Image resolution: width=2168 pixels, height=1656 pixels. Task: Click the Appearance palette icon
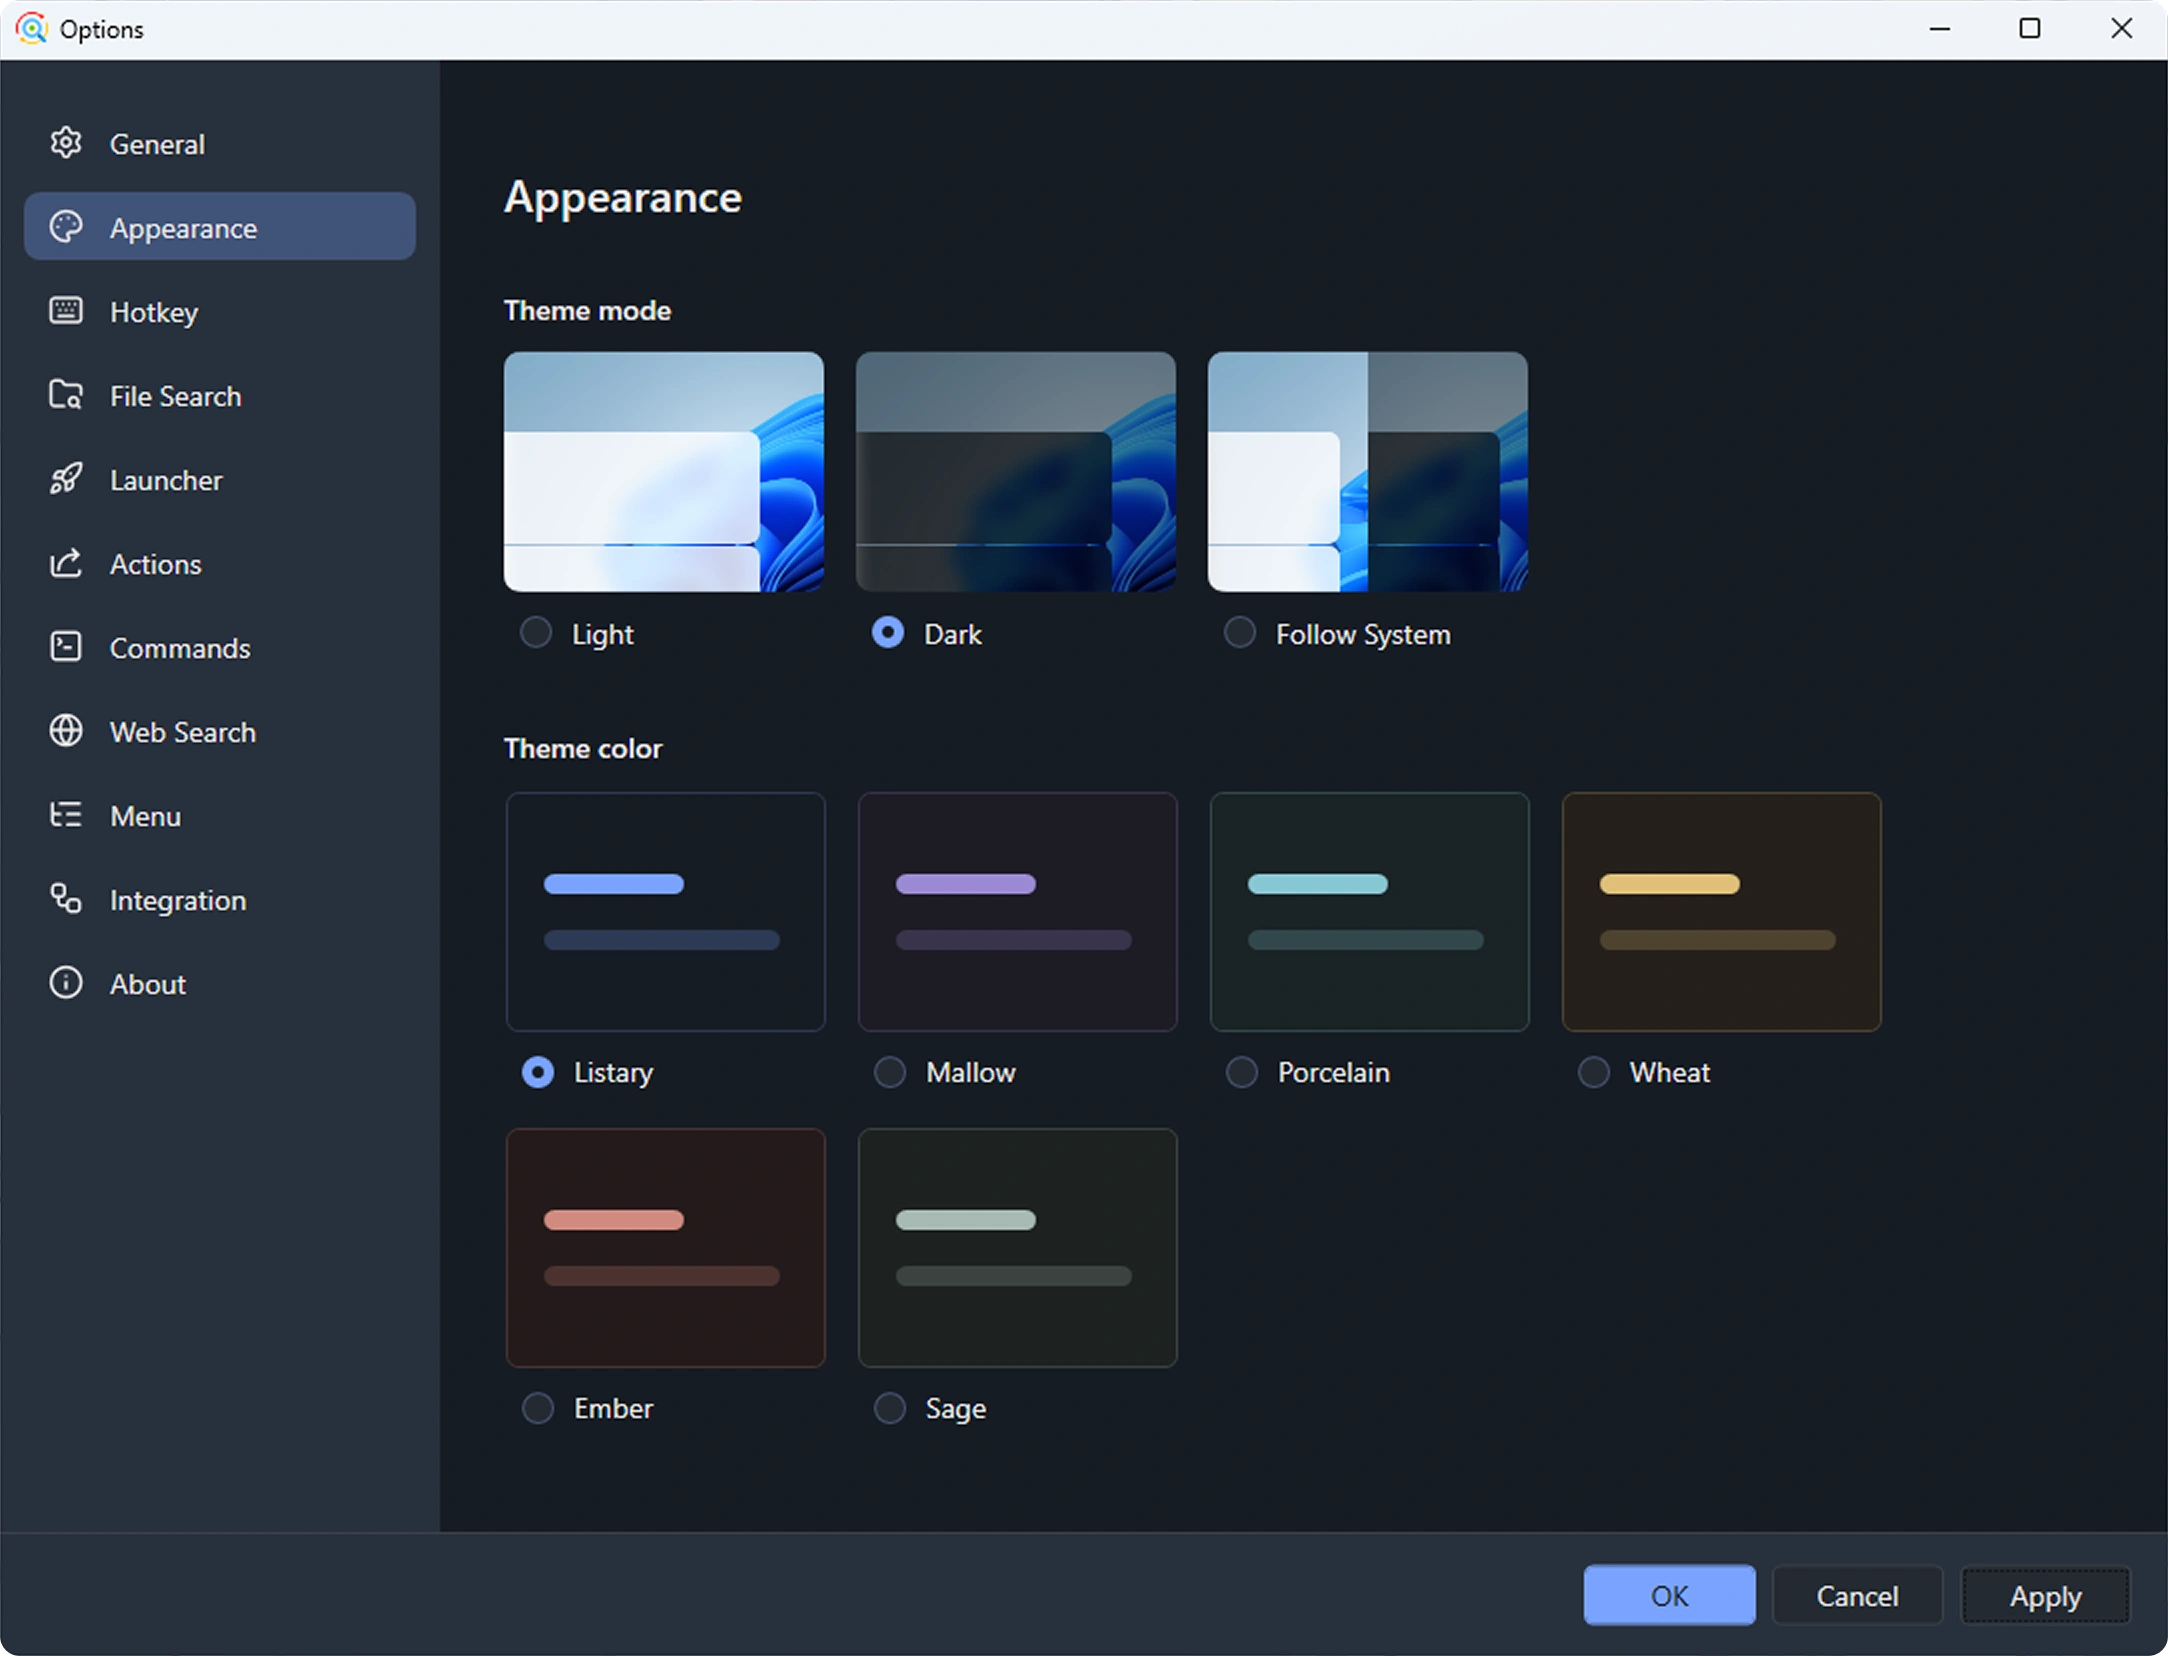(x=66, y=227)
